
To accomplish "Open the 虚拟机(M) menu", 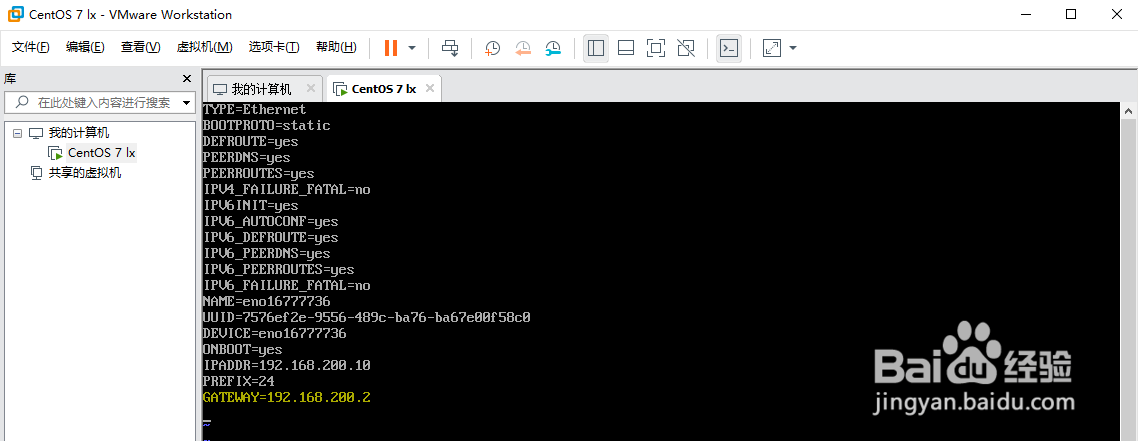I will point(204,47).
